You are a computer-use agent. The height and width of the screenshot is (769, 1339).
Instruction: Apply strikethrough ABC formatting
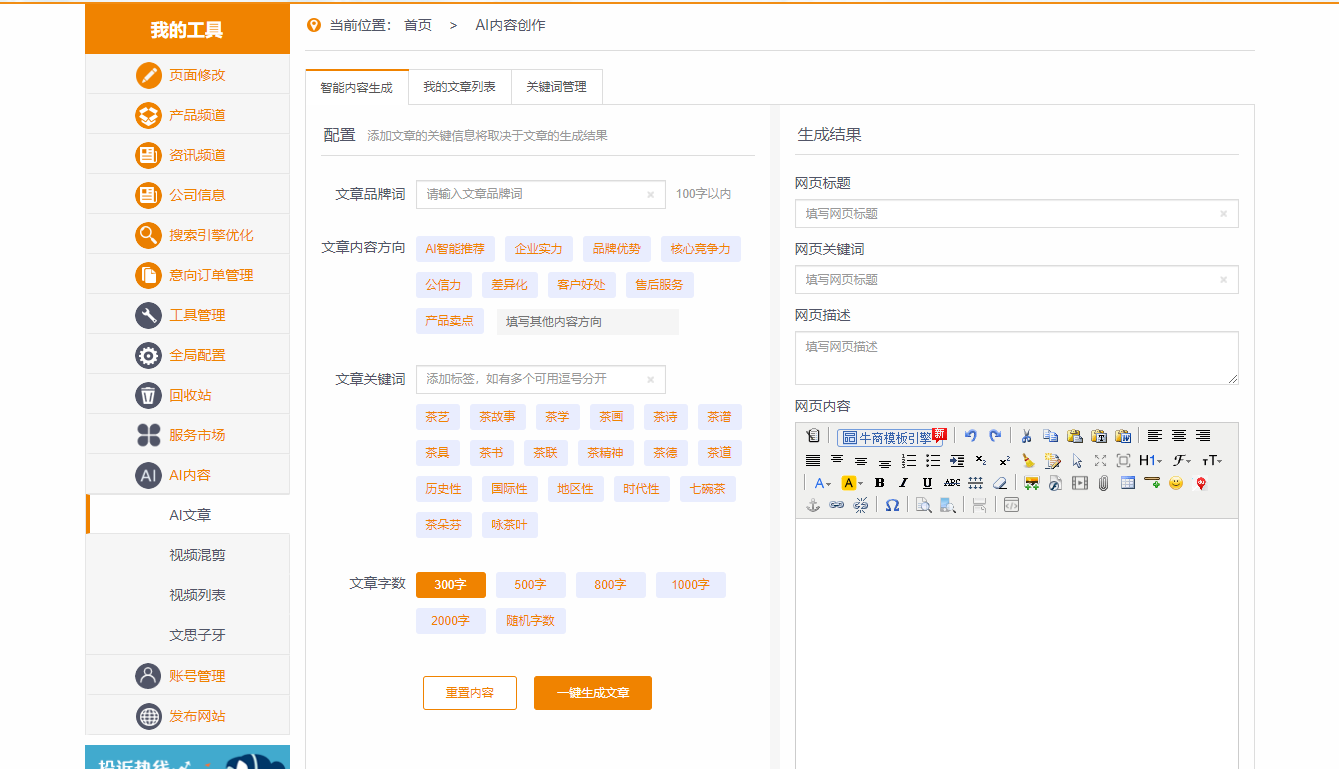click(952, 483)
